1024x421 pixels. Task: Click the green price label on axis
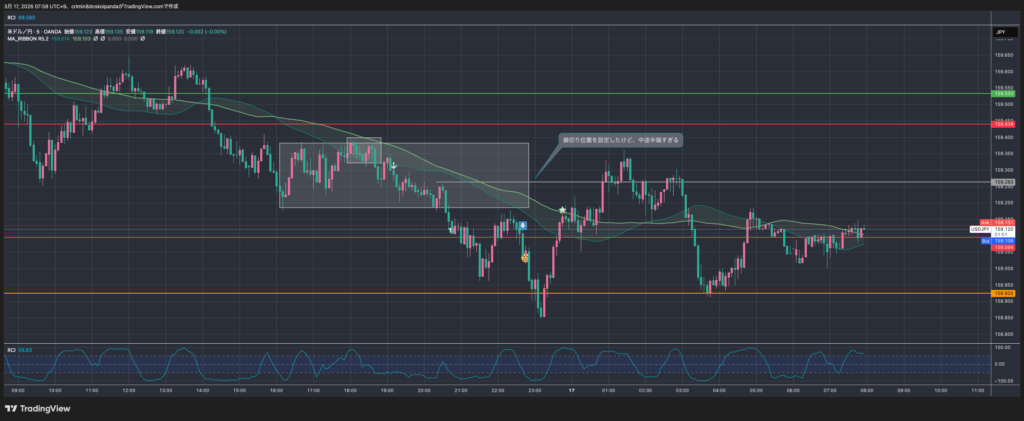(1003, 94)
